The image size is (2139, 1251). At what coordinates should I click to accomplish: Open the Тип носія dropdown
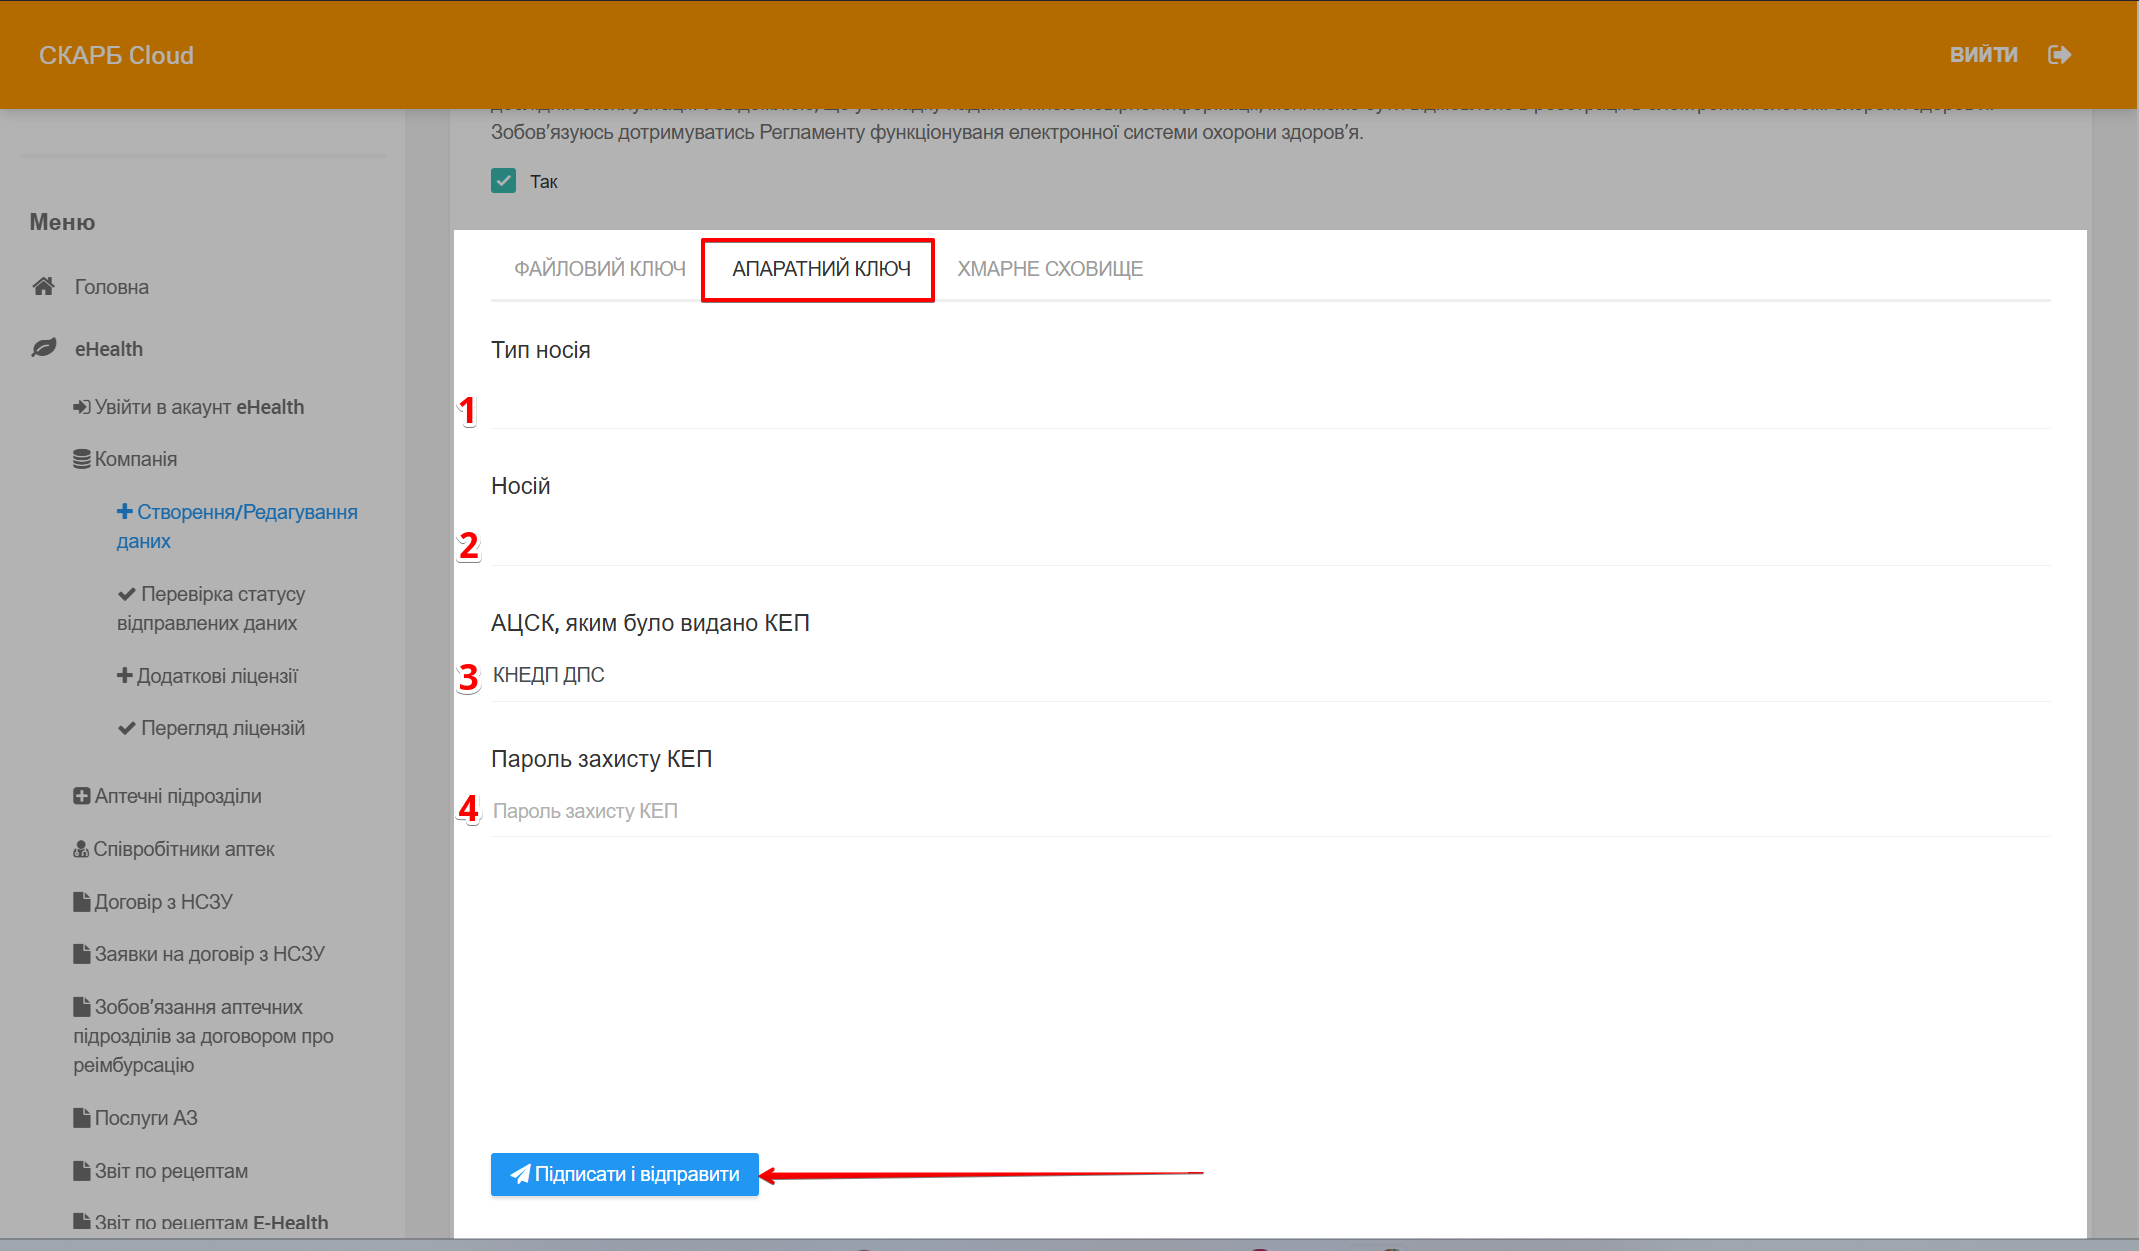point(1270,408)
